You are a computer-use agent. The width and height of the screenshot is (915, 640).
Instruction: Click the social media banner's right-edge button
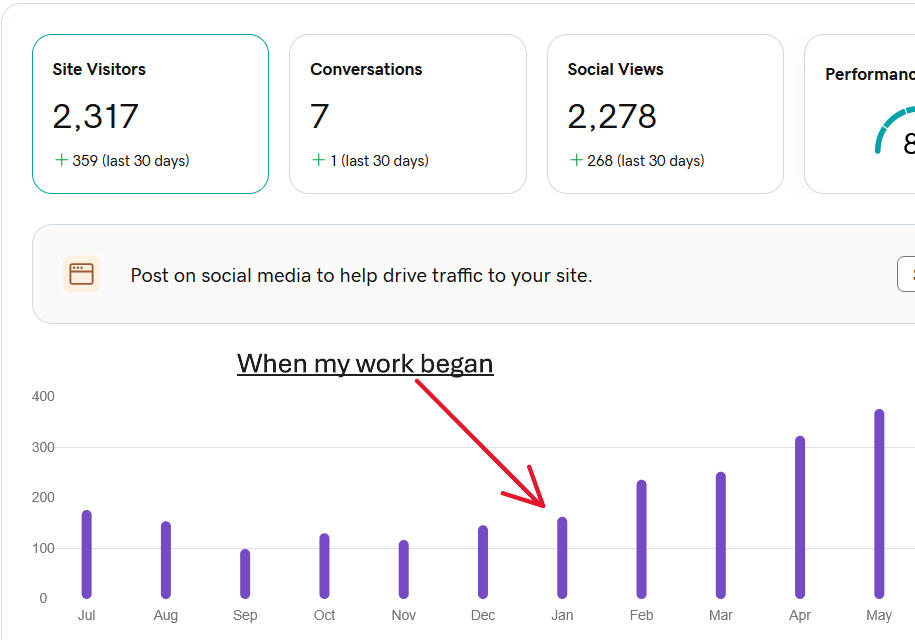[906, 274]
